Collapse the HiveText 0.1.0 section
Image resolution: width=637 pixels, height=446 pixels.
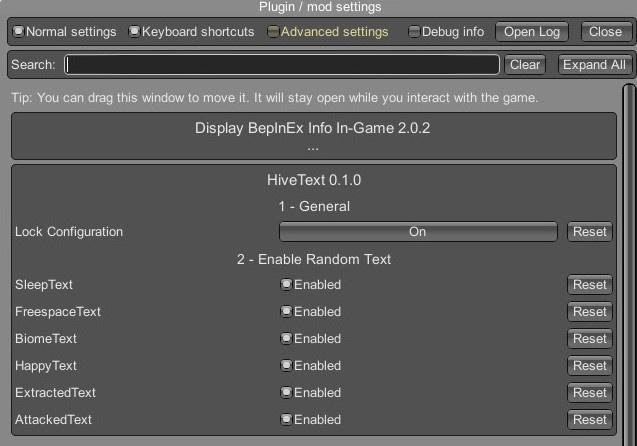(x=314, y=180)
